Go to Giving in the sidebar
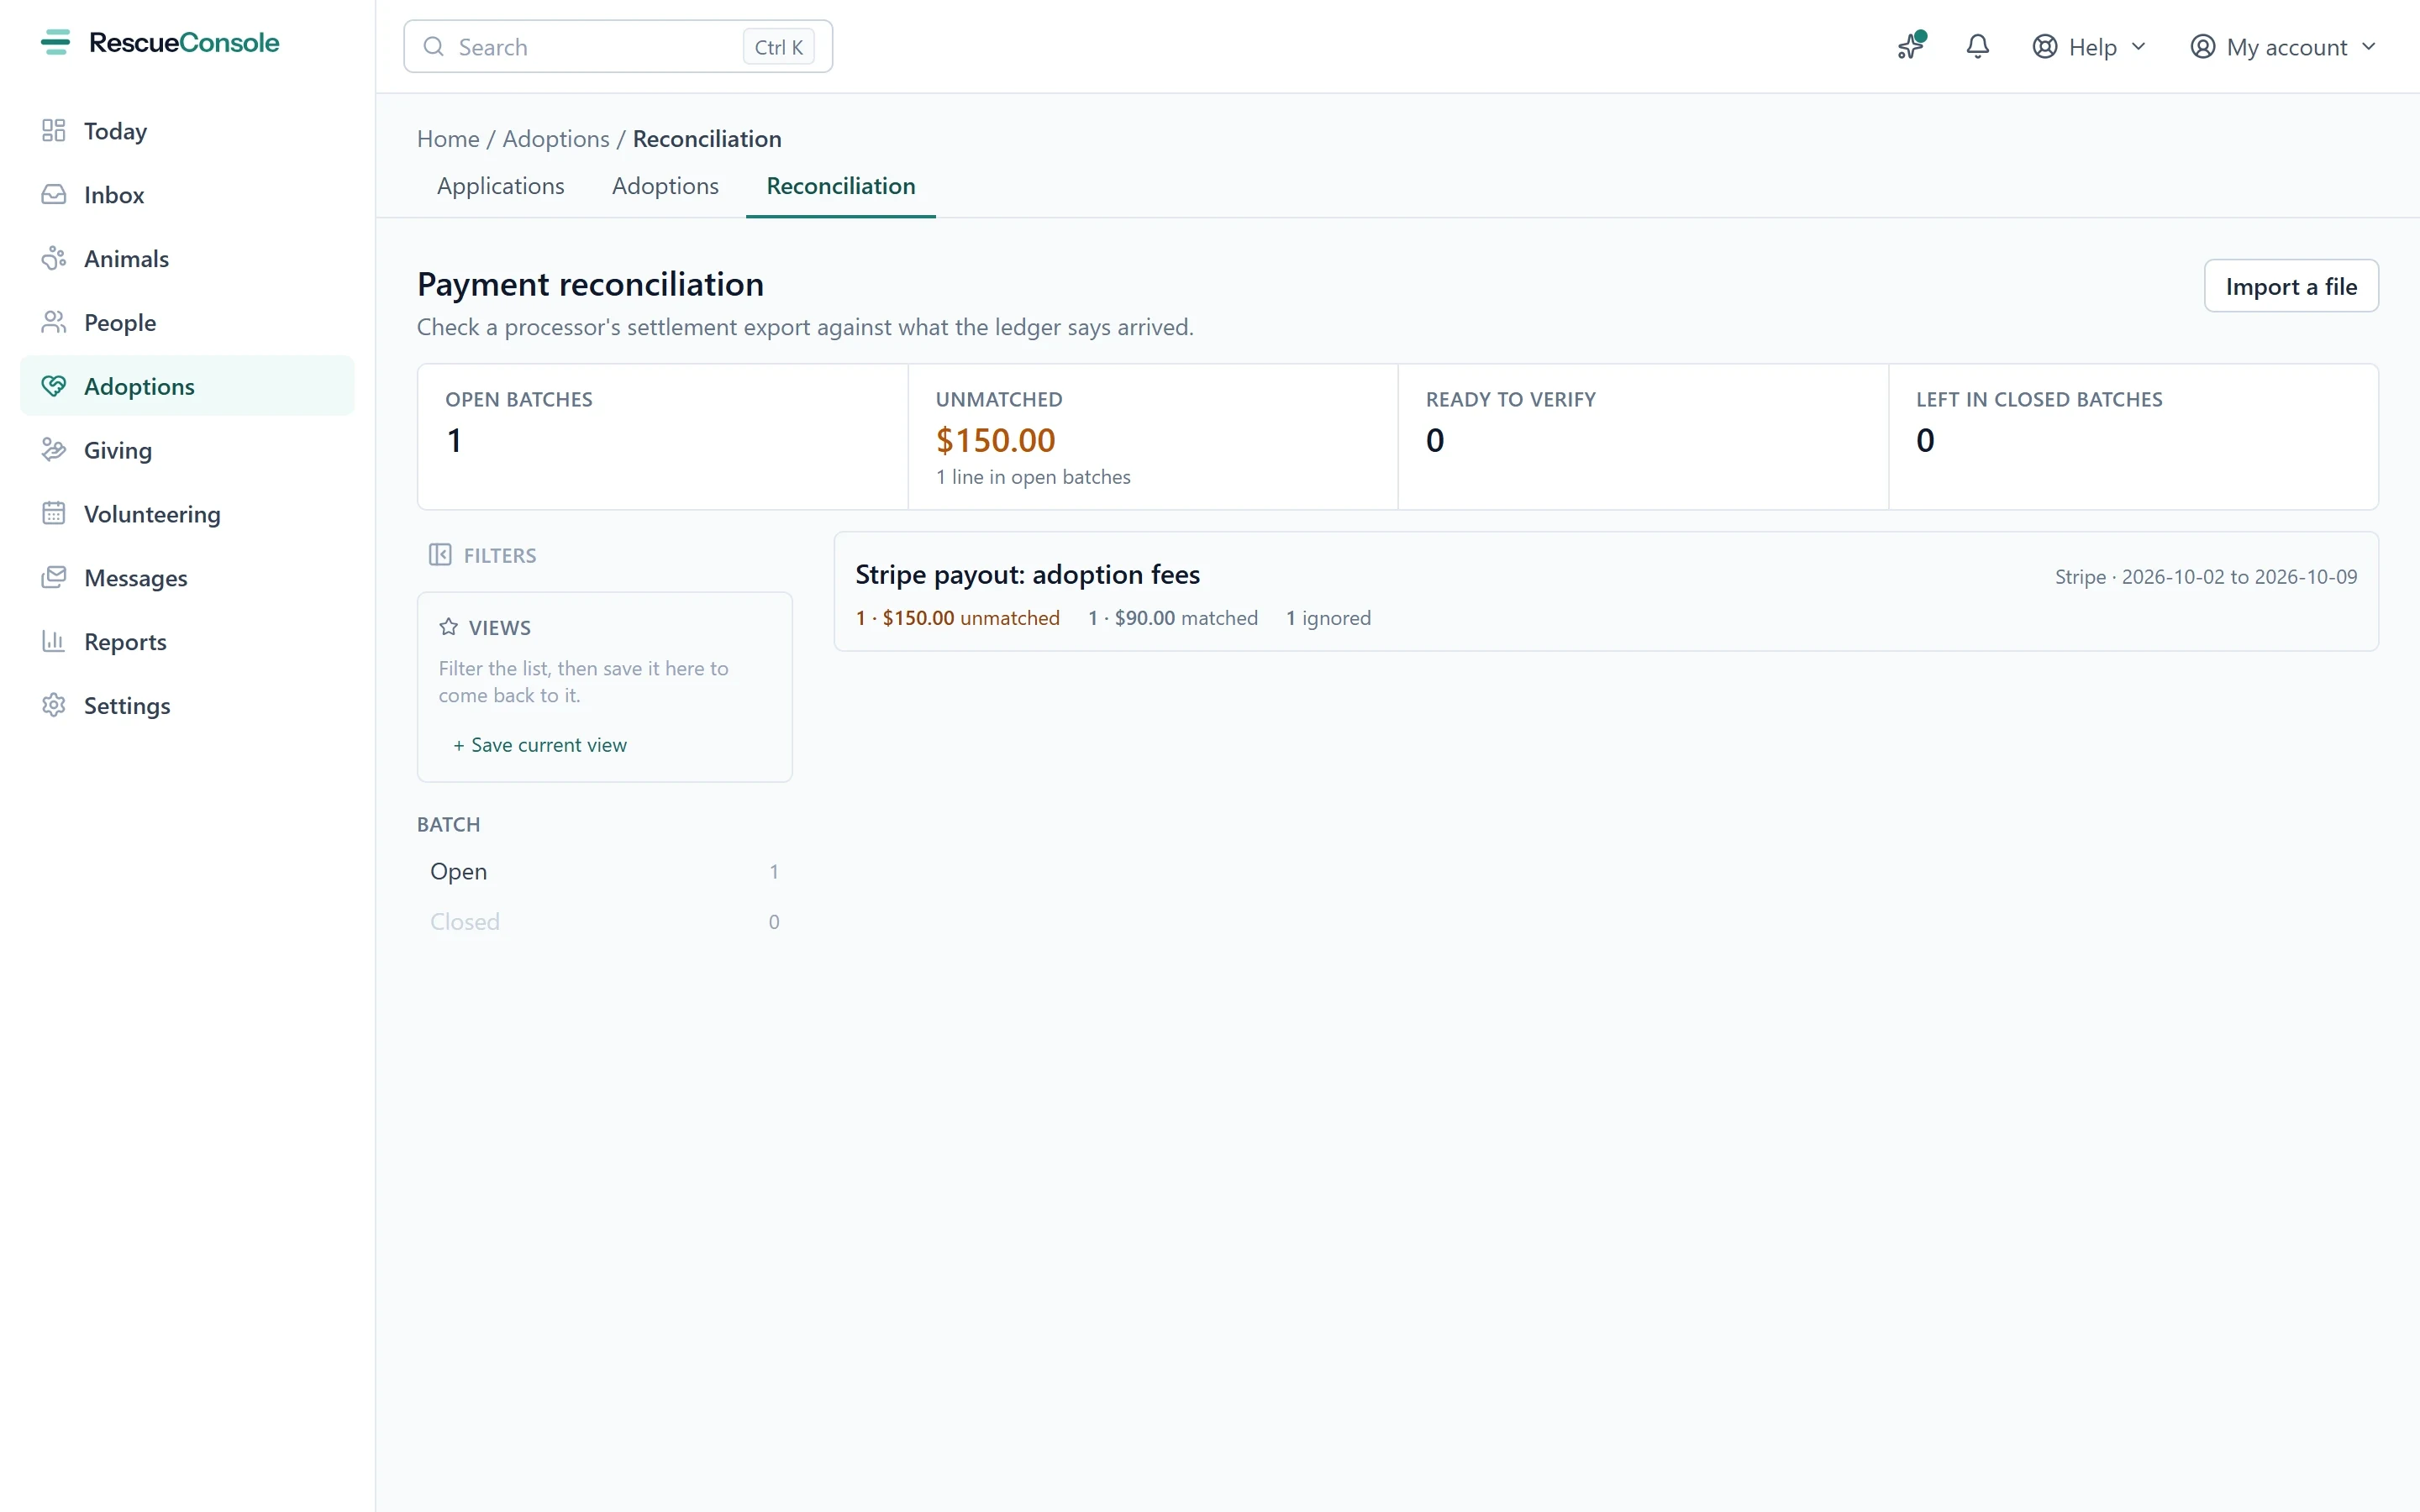The image size is (2420, 1512). [x=187, y=450]
